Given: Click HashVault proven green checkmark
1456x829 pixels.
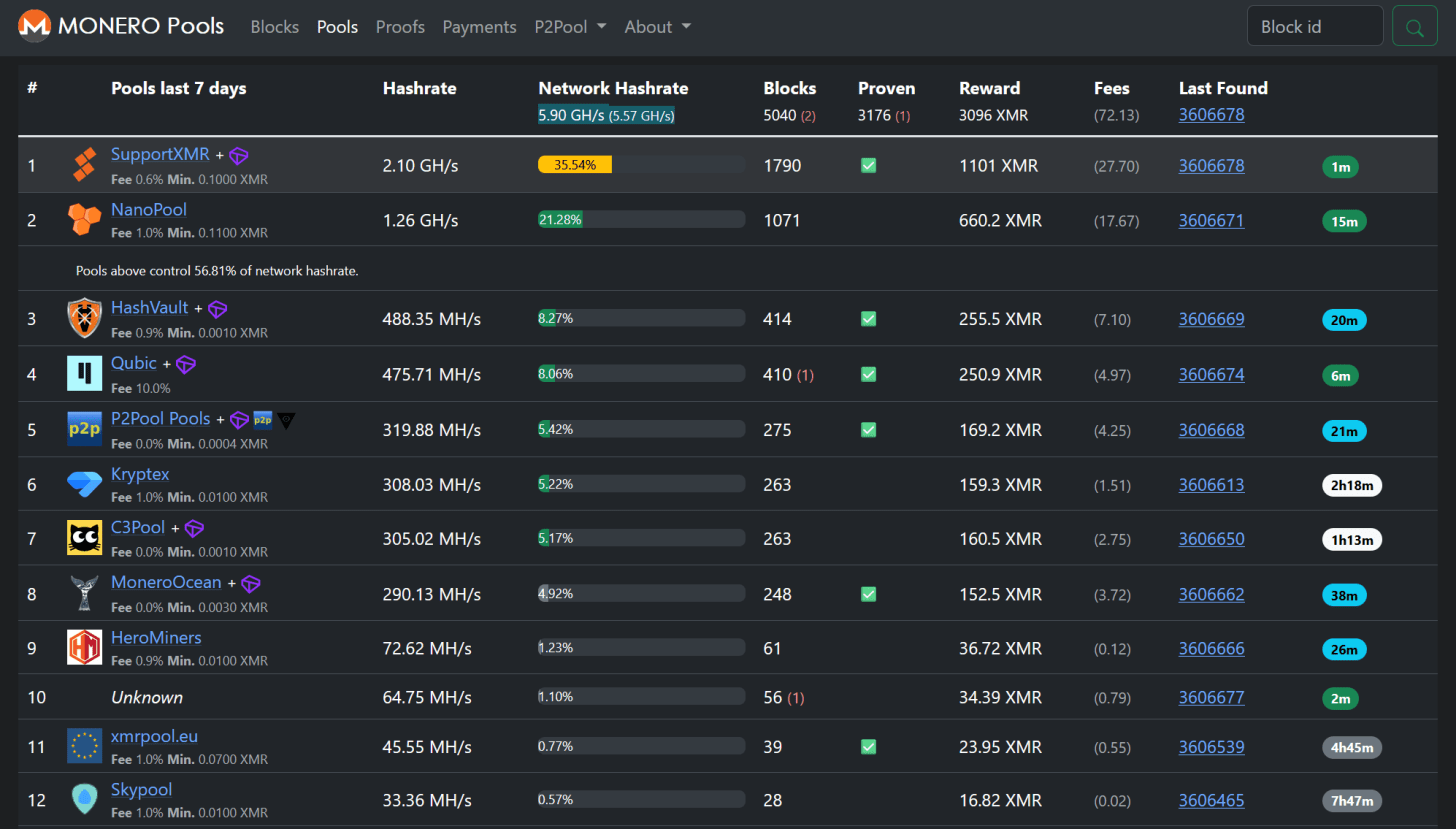Looking at the screenshot, I should 868,319.
